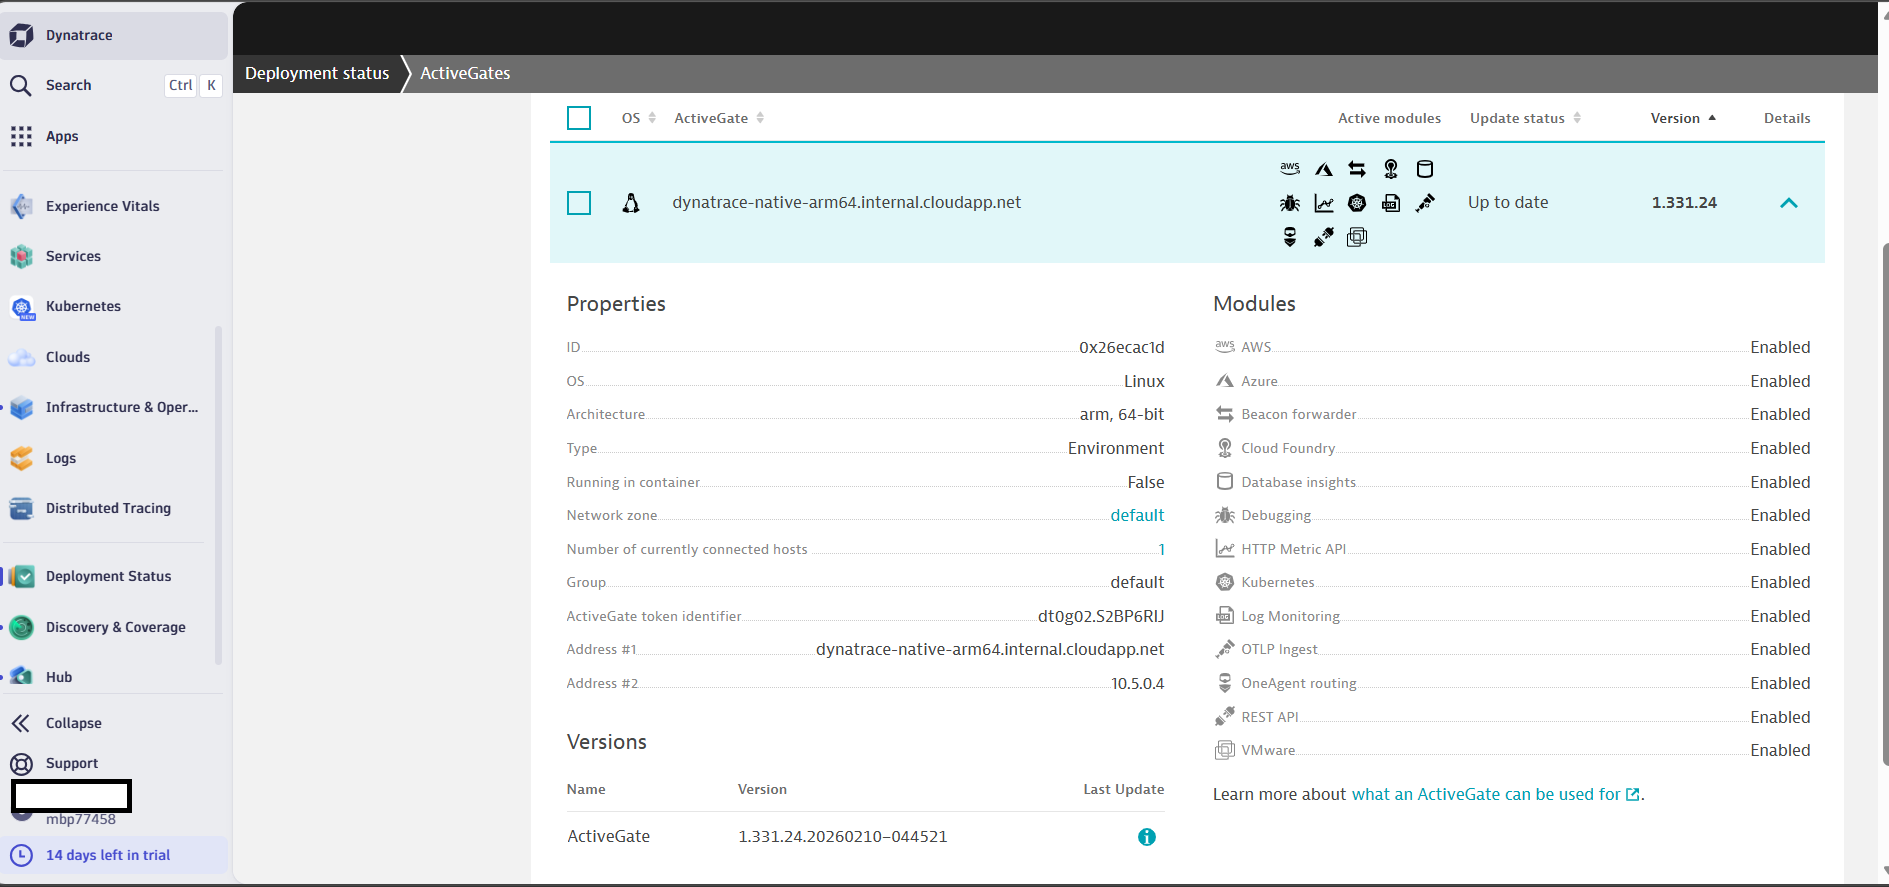
Task: Open Discovery & Coverage app icon
Action: click(21, 627)
